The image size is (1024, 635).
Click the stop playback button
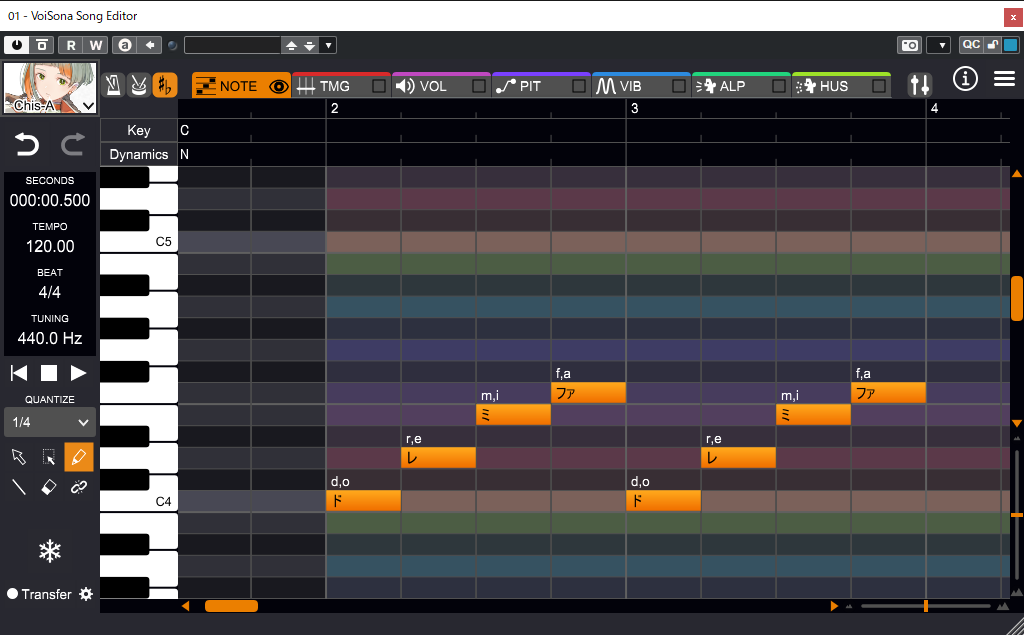click(49, 373)
